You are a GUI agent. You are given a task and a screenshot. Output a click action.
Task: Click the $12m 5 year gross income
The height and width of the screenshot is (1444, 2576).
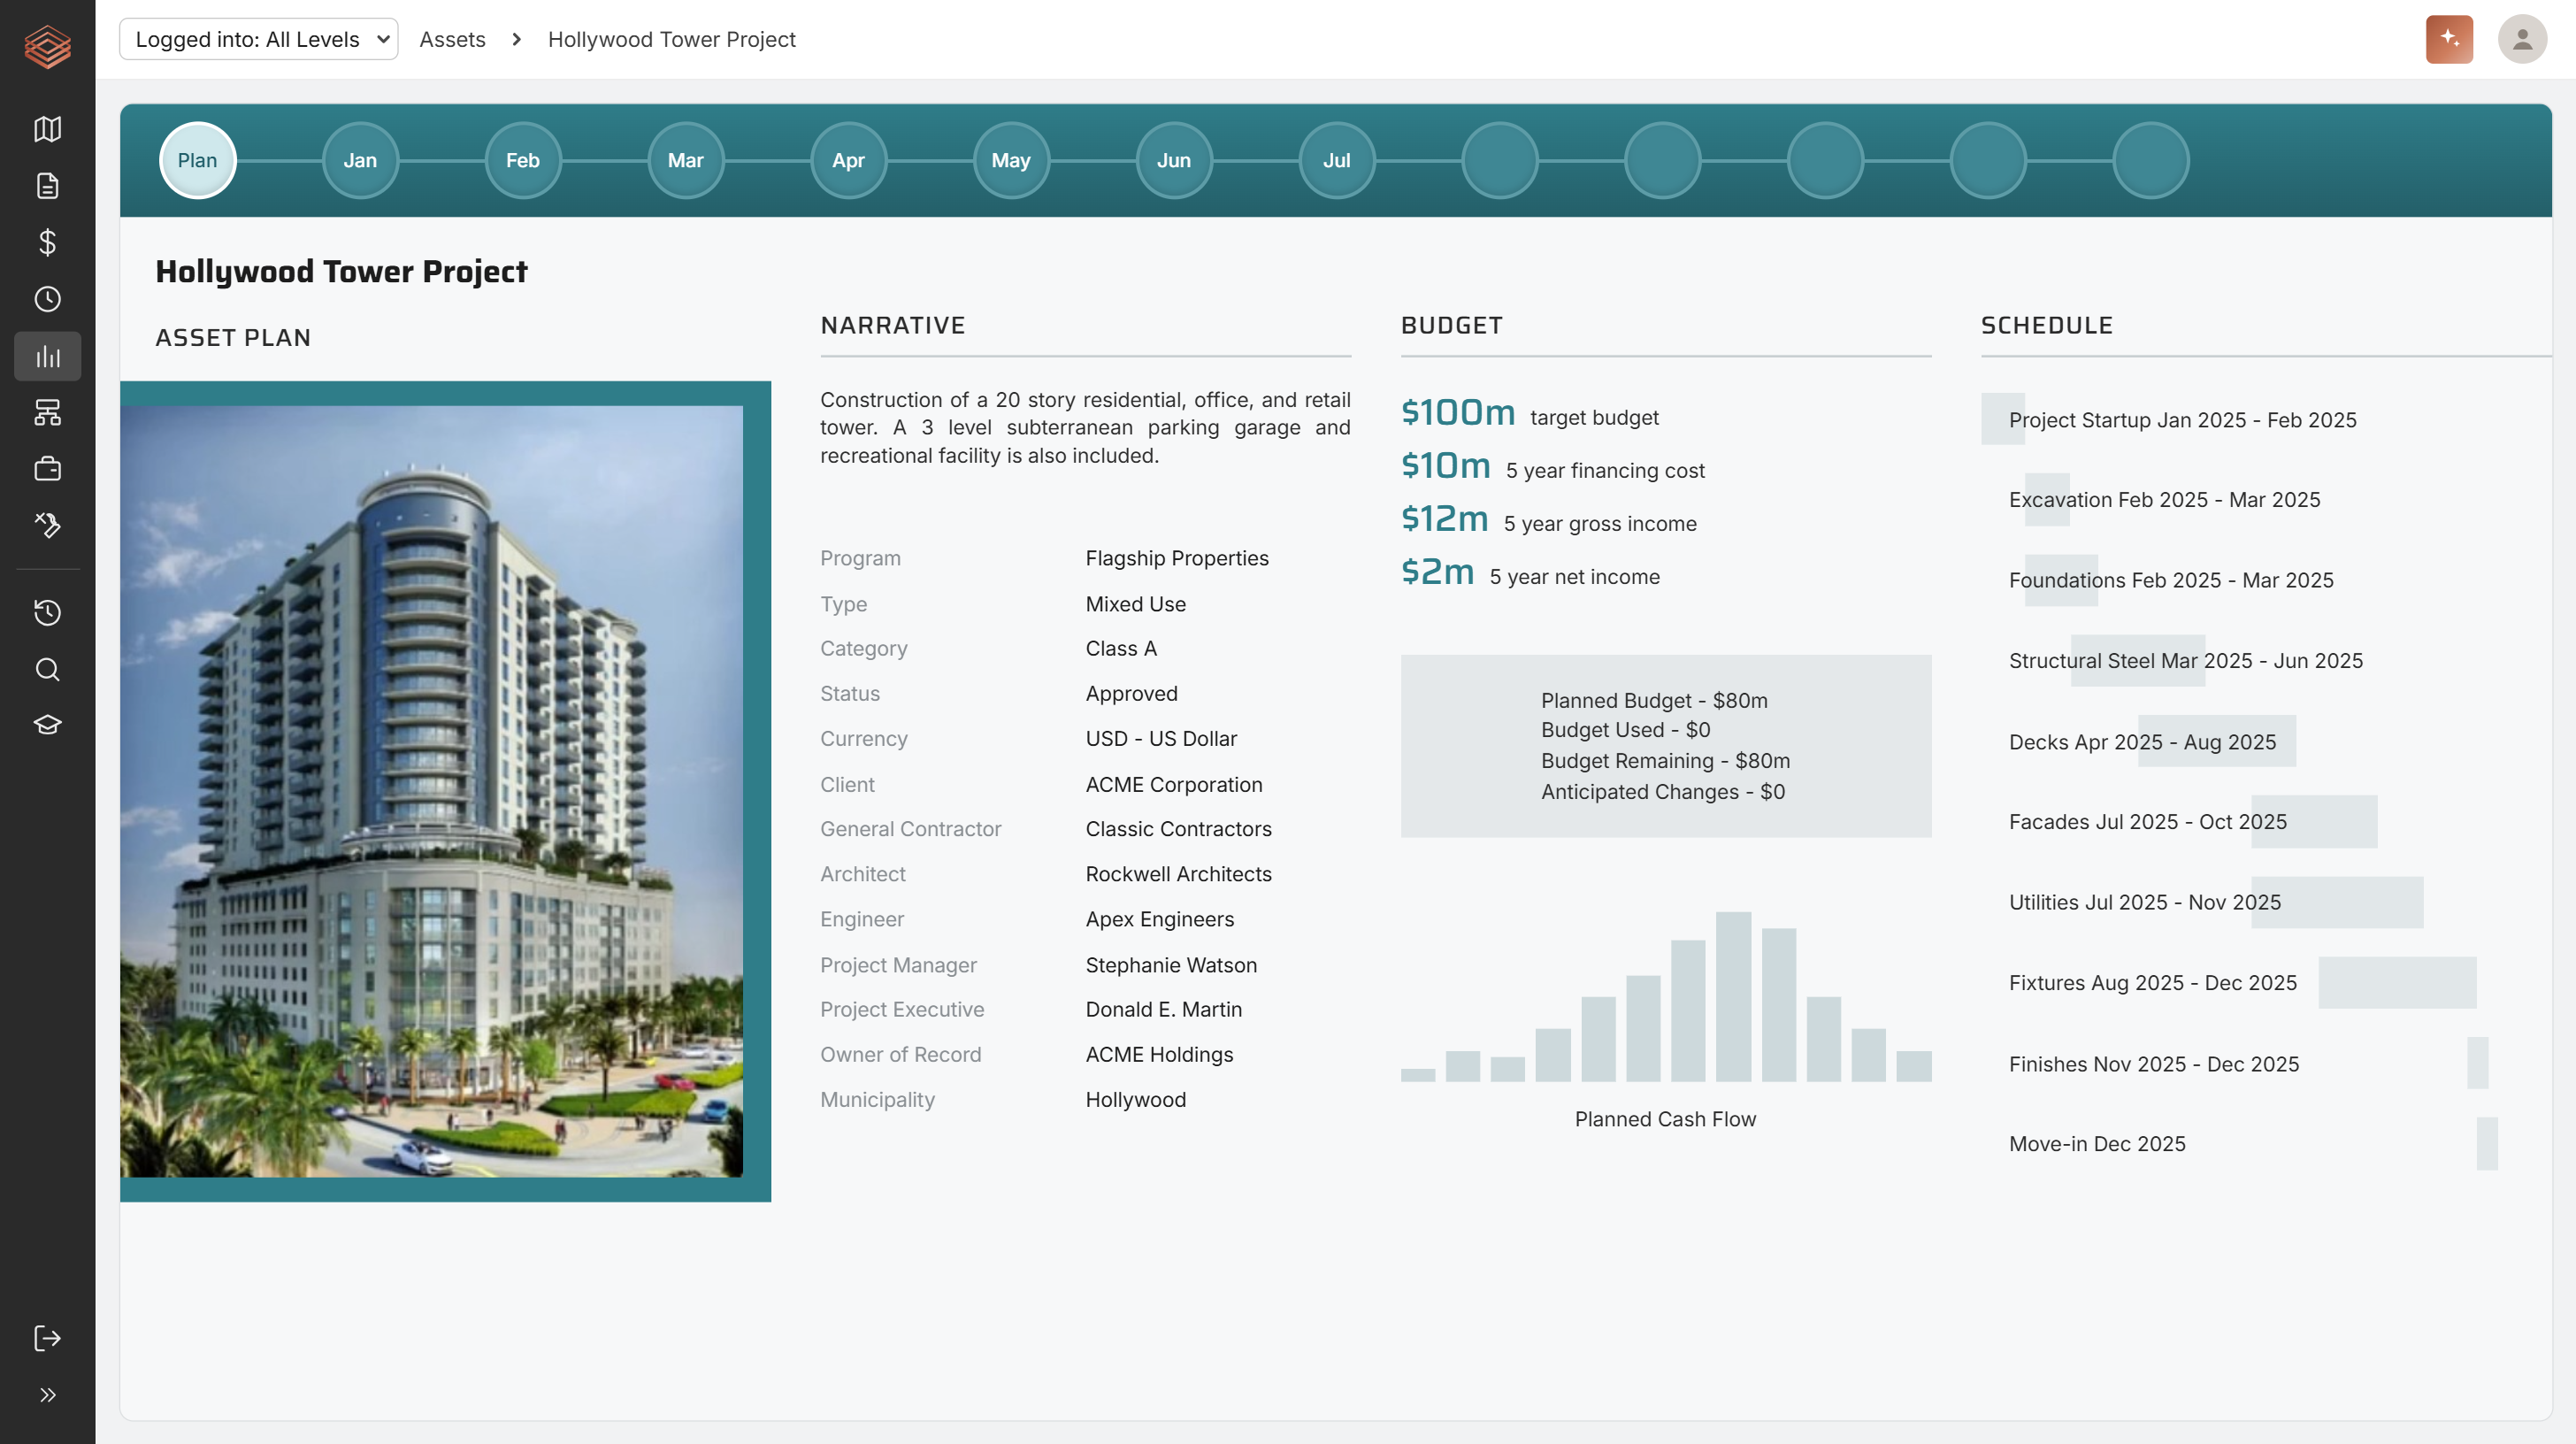(x=1548, y=520)
